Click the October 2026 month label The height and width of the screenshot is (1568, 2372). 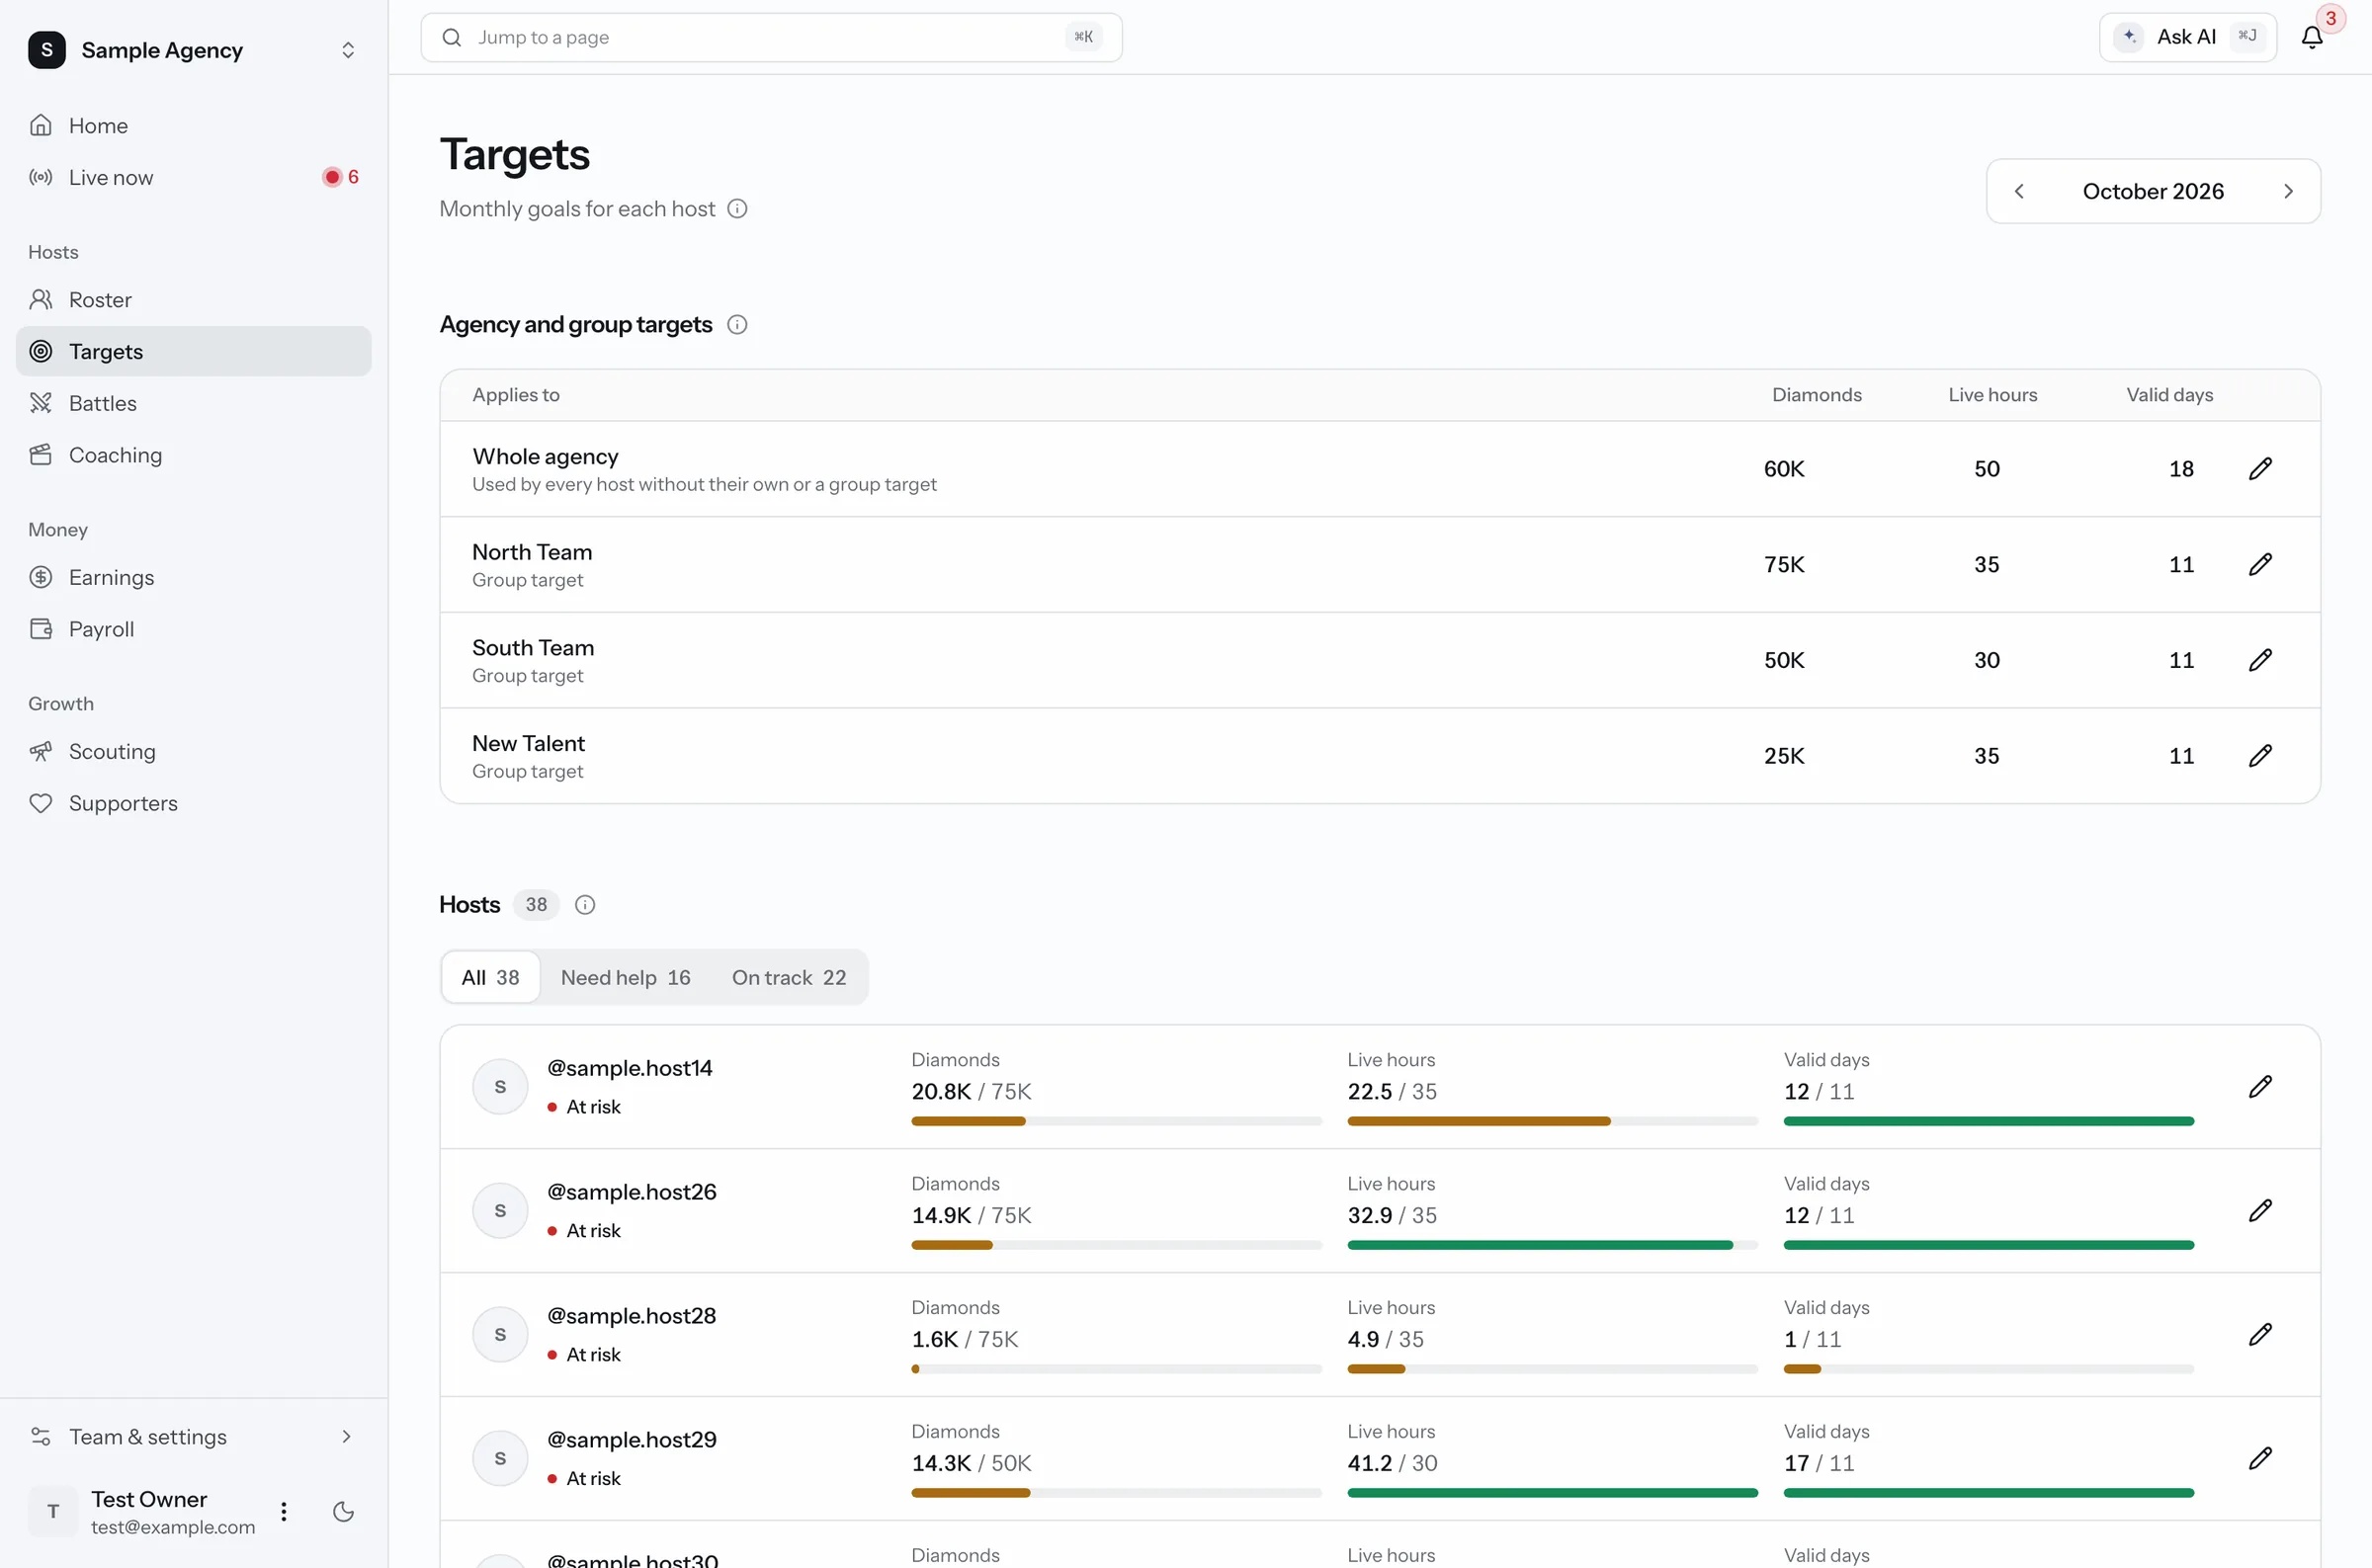(2153, 191)
